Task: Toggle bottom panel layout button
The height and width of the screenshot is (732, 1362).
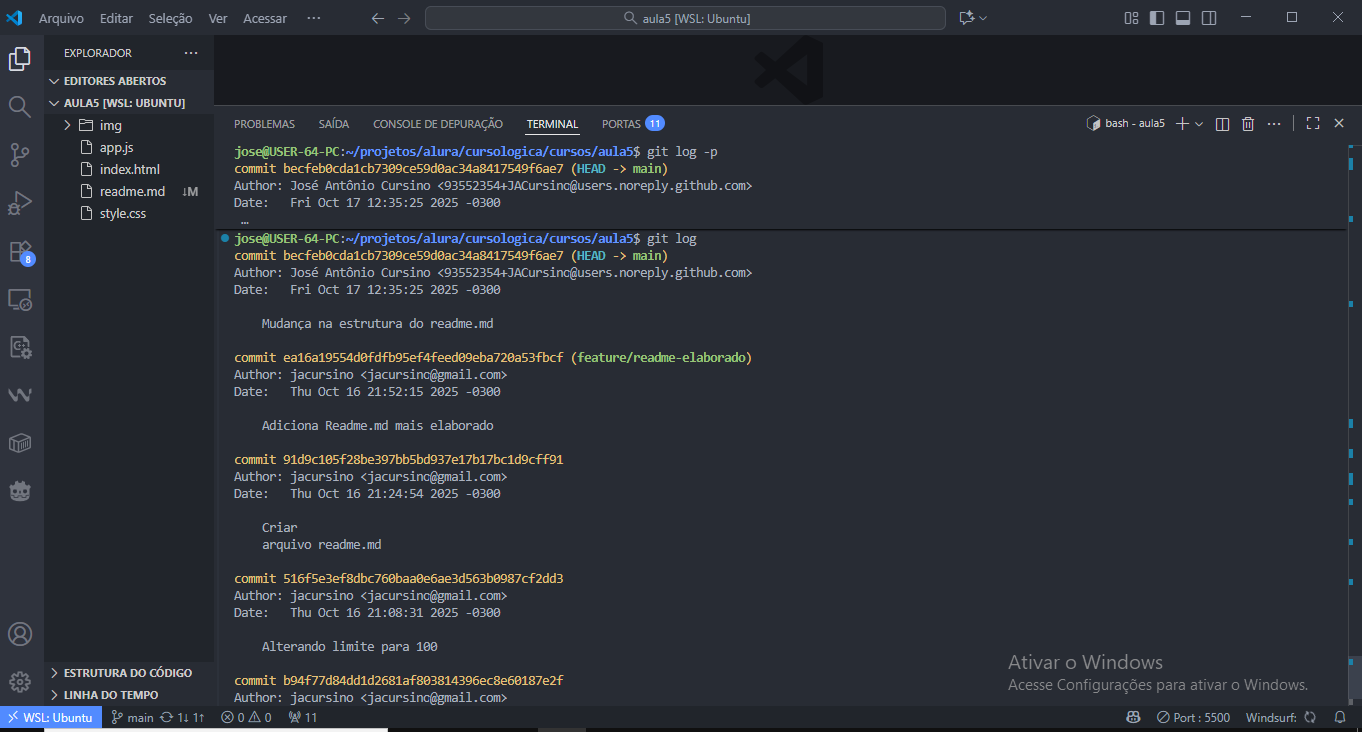Action: [1183, 18]
